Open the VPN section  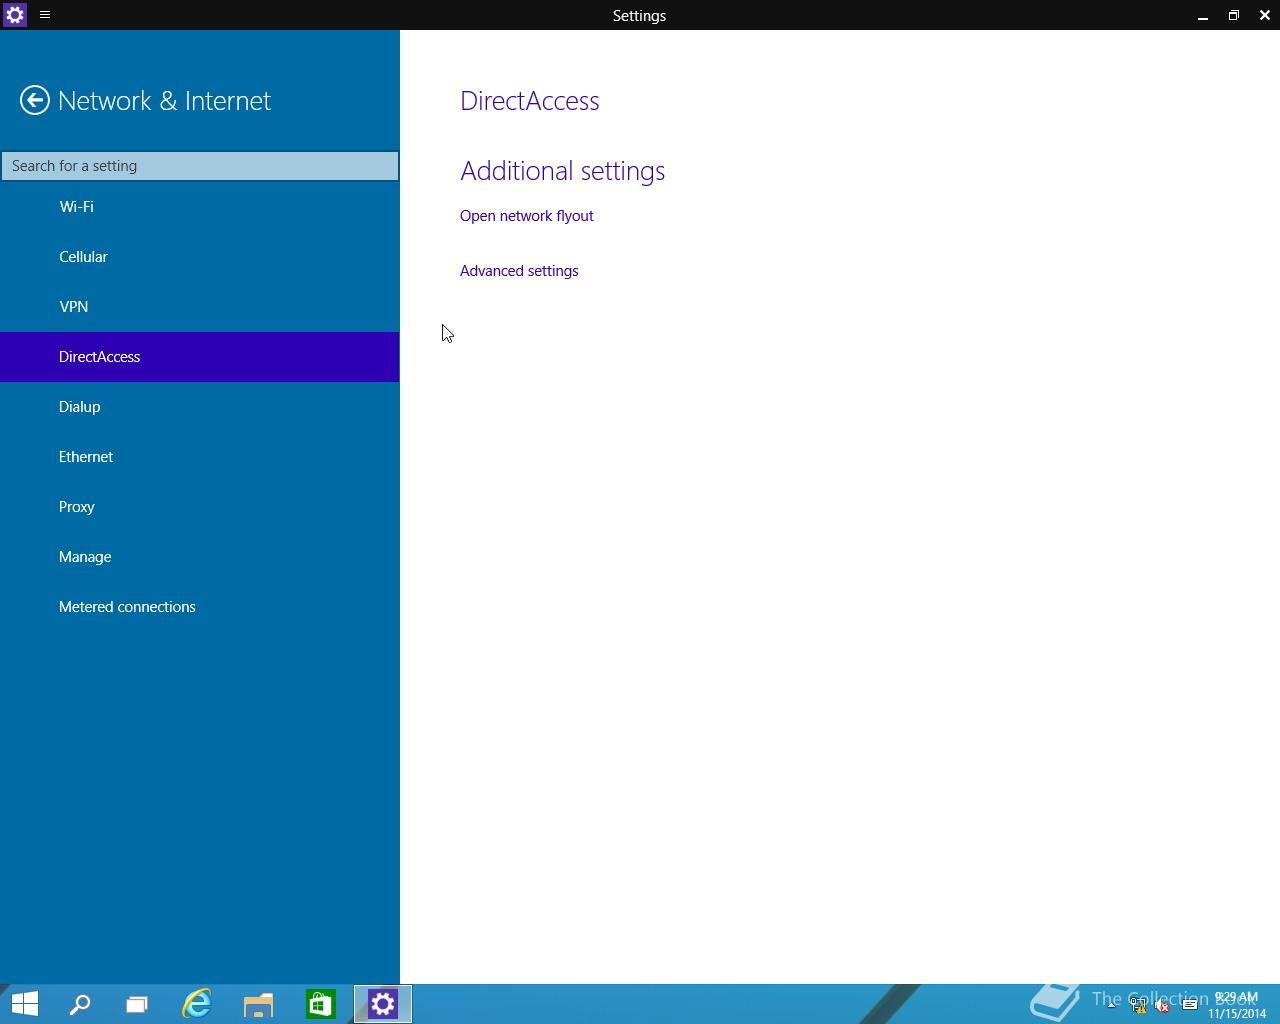[200, 307]
